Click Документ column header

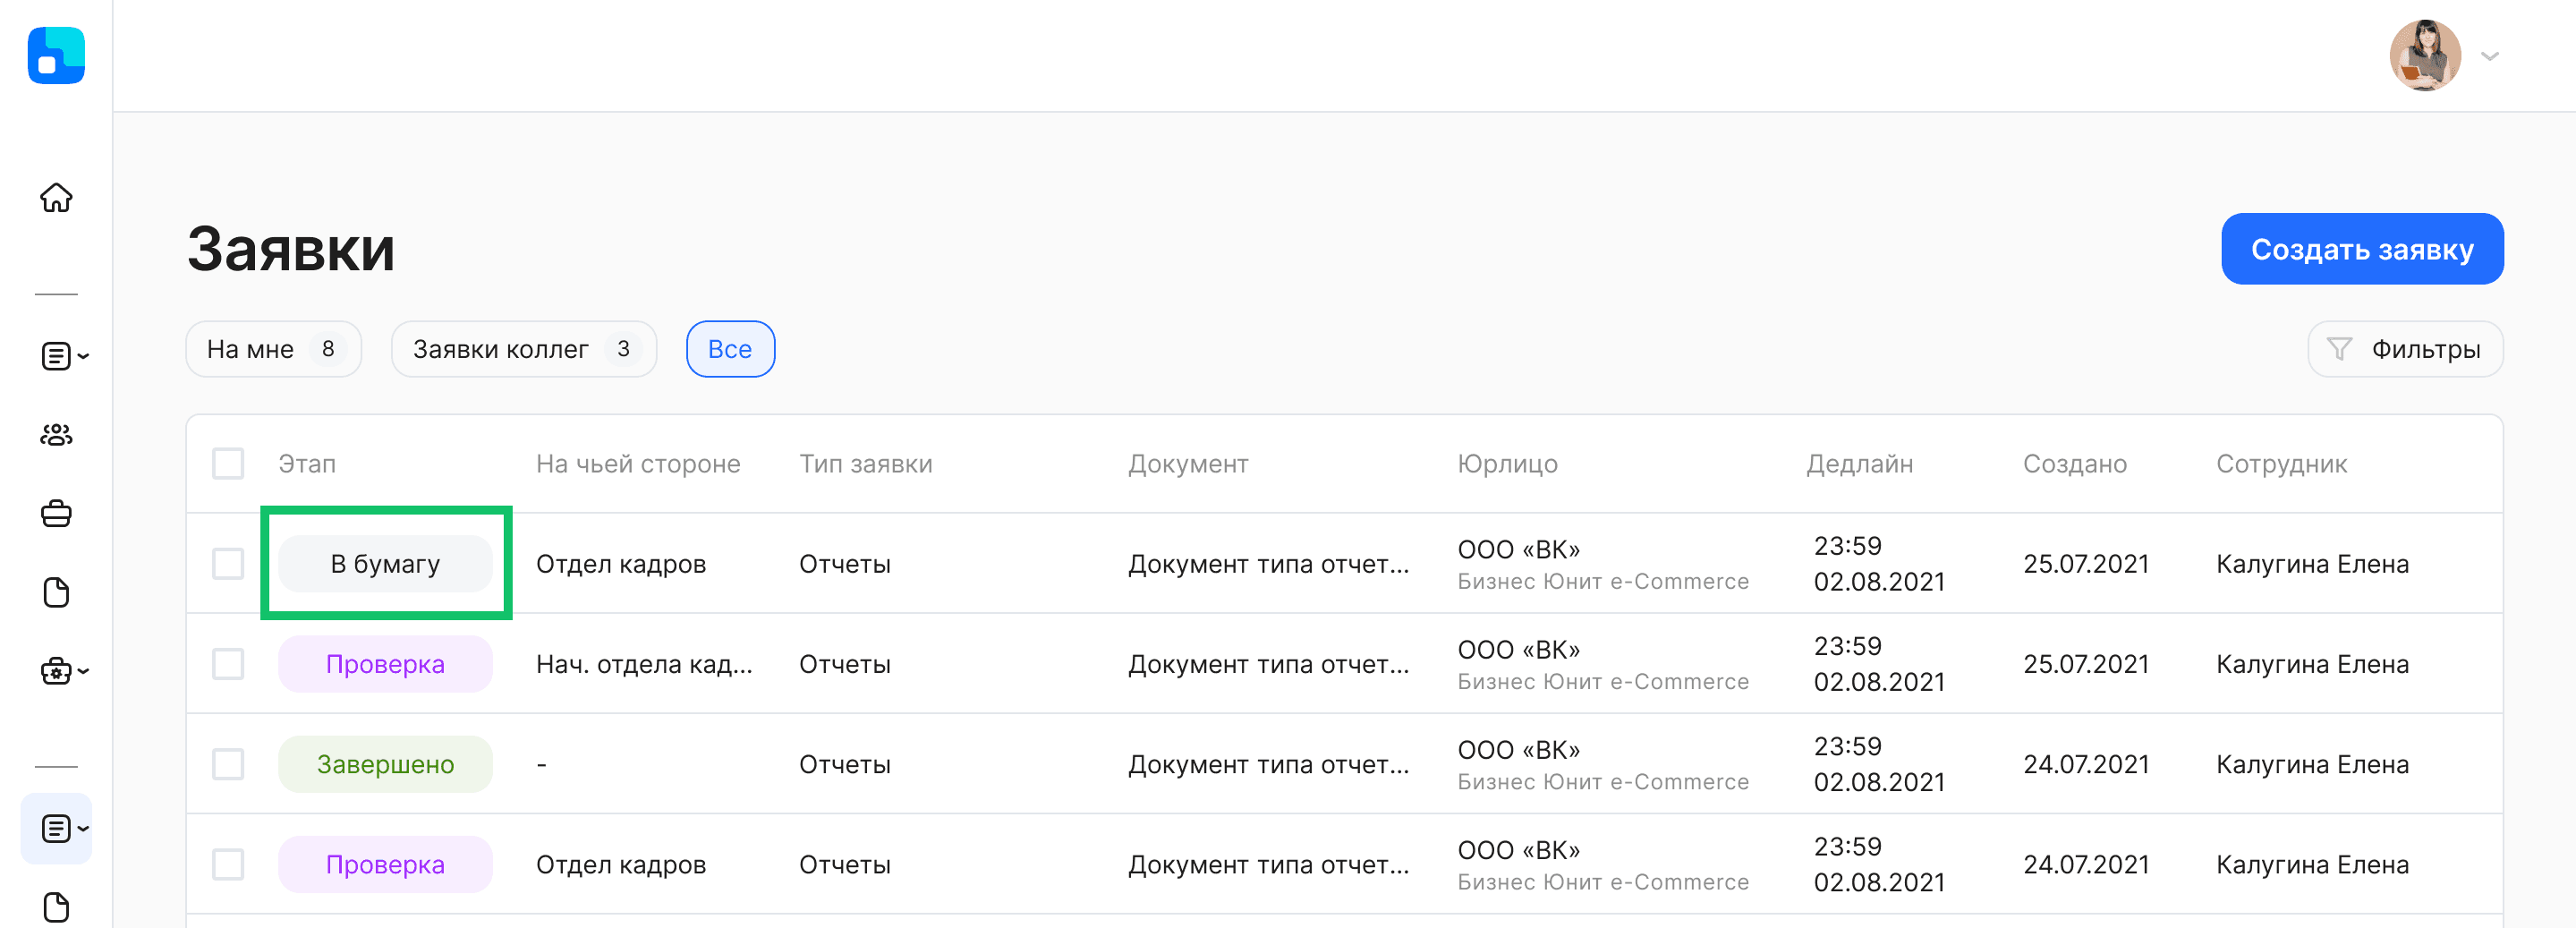click(1188, 464)
